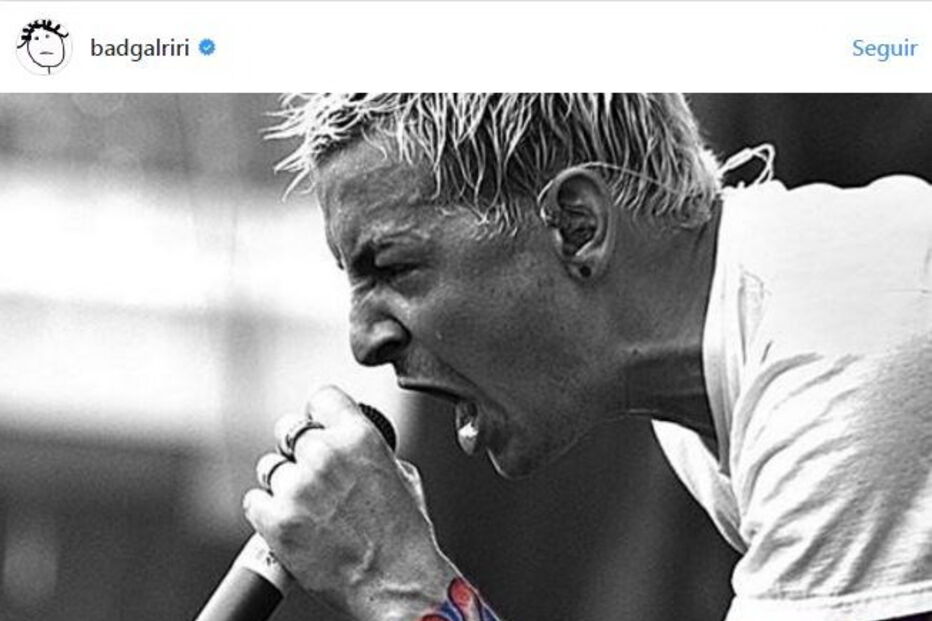The image size is (932, 621).
Task: Click the earlobe stud earring in photo
Action: point(585,272)
